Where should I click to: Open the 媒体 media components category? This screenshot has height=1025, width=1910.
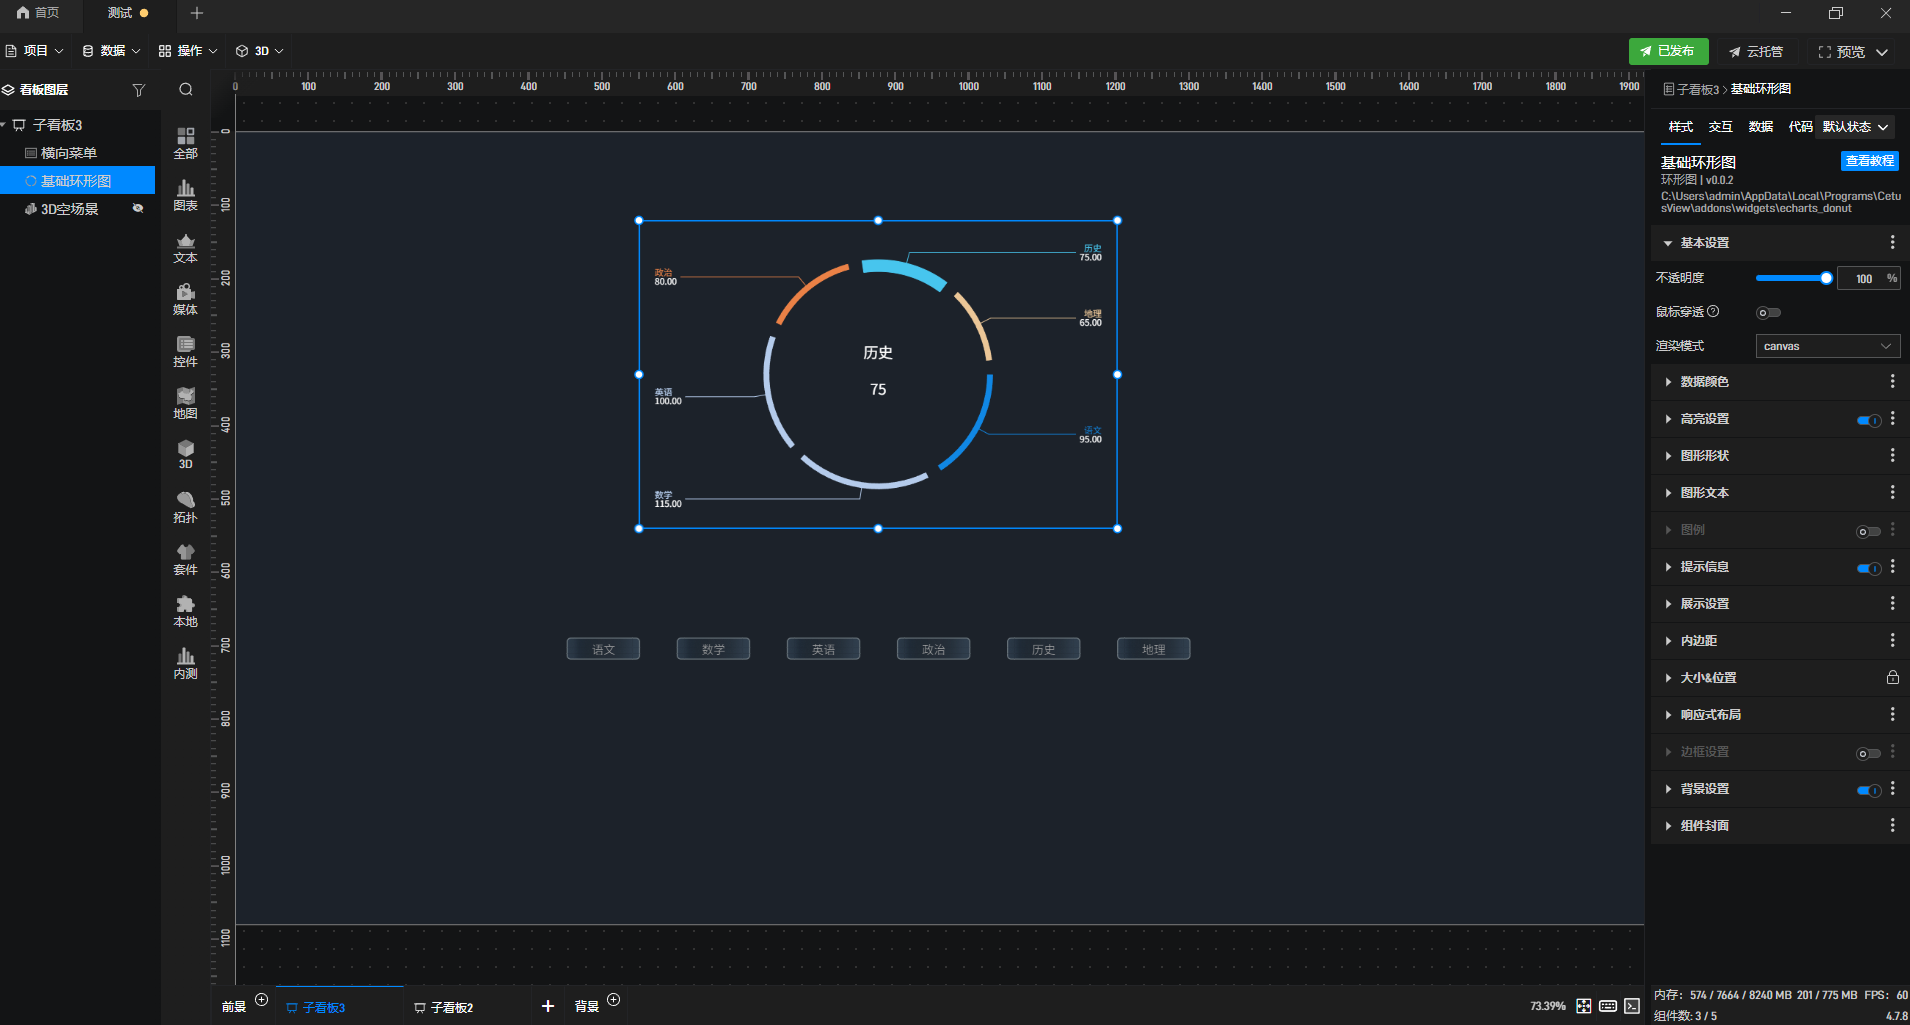click(x=186, y=300)
